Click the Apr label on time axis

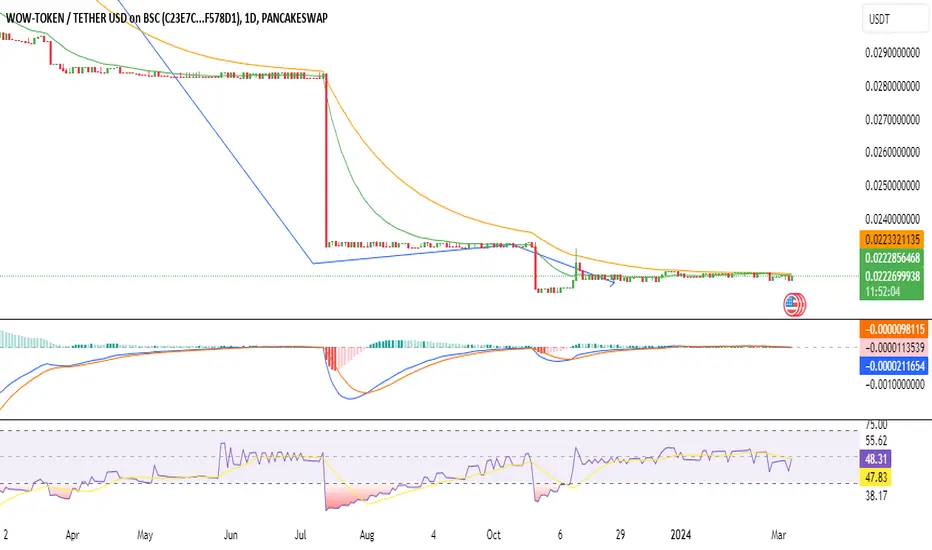[72, 535]
